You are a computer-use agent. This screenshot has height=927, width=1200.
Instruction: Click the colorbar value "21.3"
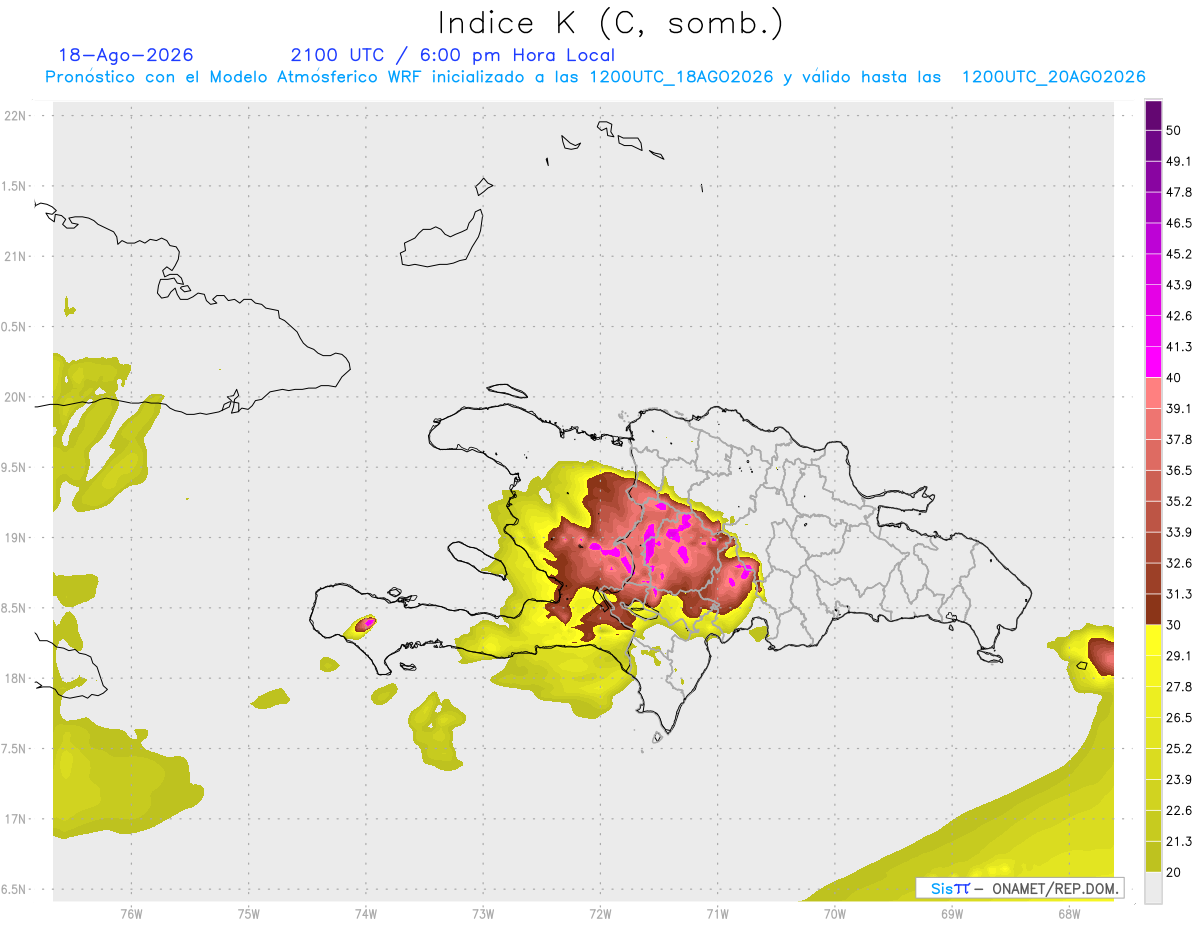(1179, 842)
